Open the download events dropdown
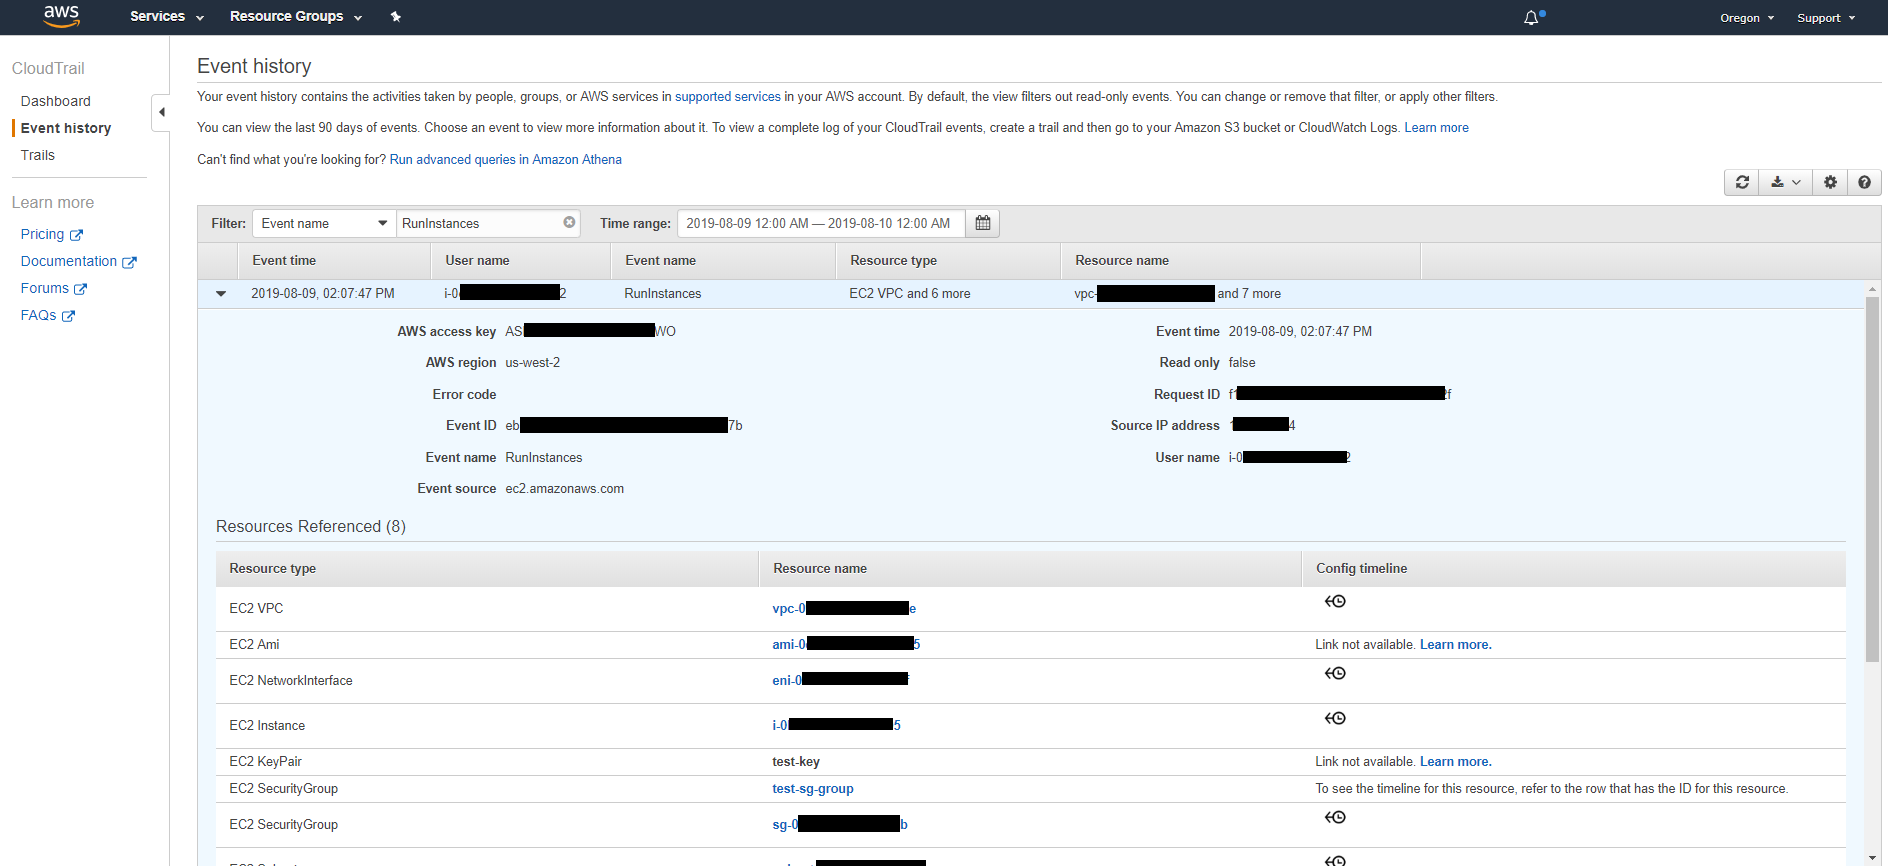1888x866 pixels. pos(1785,182)
